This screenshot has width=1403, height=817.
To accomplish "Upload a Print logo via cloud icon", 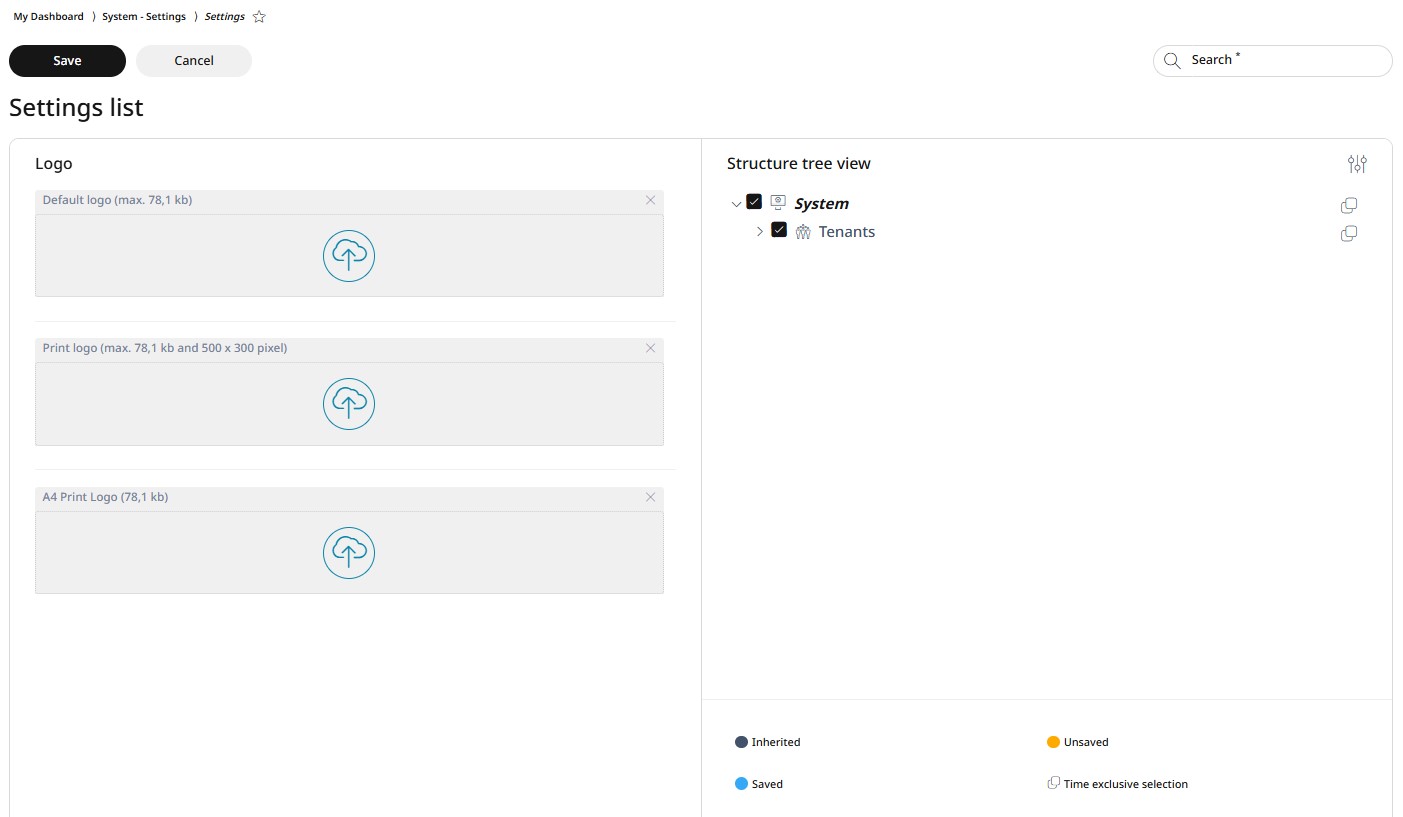I will pyautogui.click(x=349, y=404).
